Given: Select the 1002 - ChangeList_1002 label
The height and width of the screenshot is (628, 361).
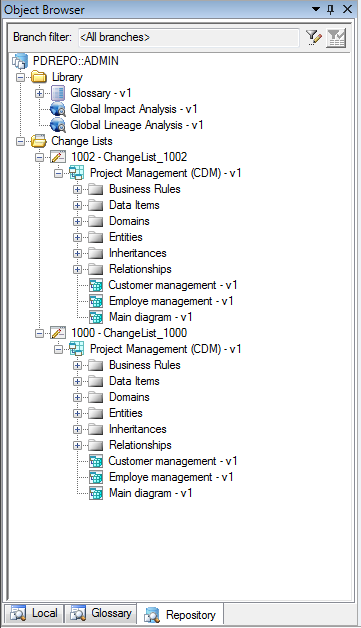Looking at the screenshot, I should [x=129, y=157].
